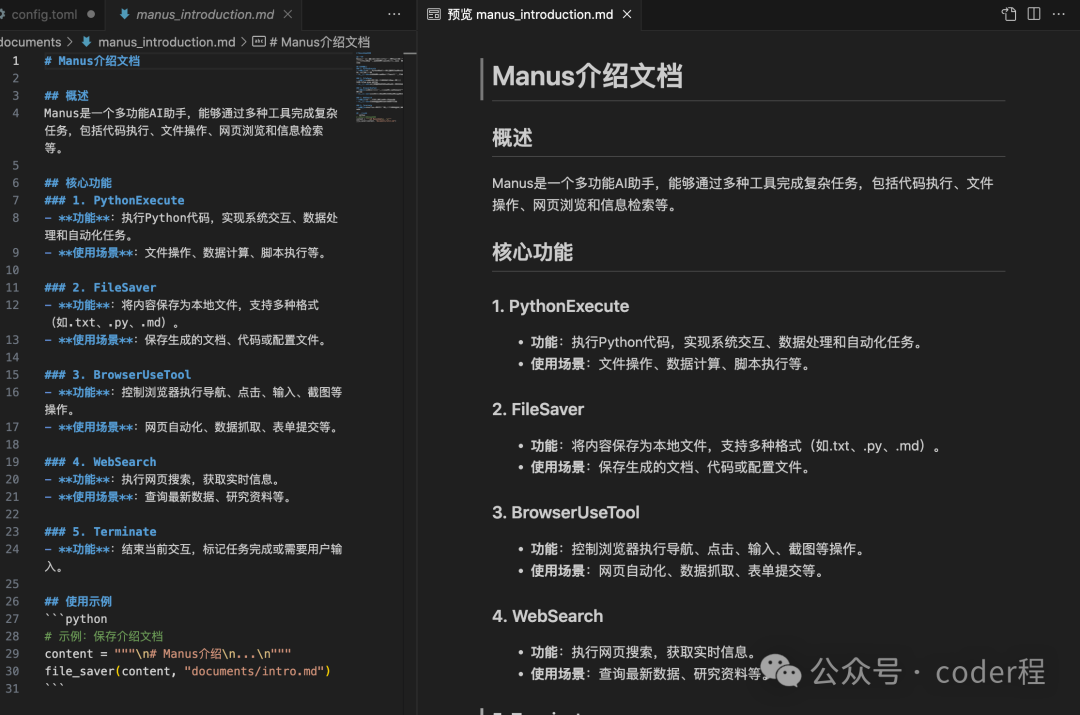
Task: Click the source line '使用场景: 查询最新数据'
Action: click(x=168, y=497)
